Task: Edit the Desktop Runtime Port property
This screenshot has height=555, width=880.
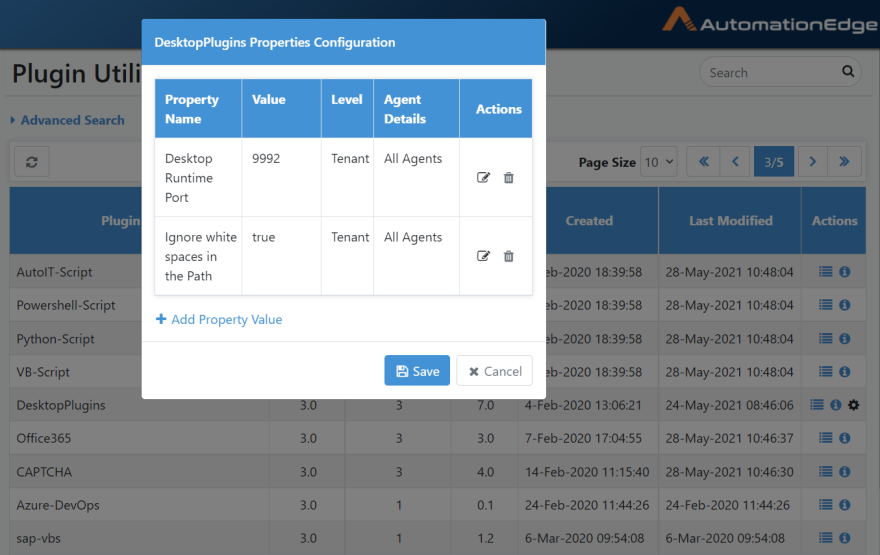Action: tap(483, 178)
